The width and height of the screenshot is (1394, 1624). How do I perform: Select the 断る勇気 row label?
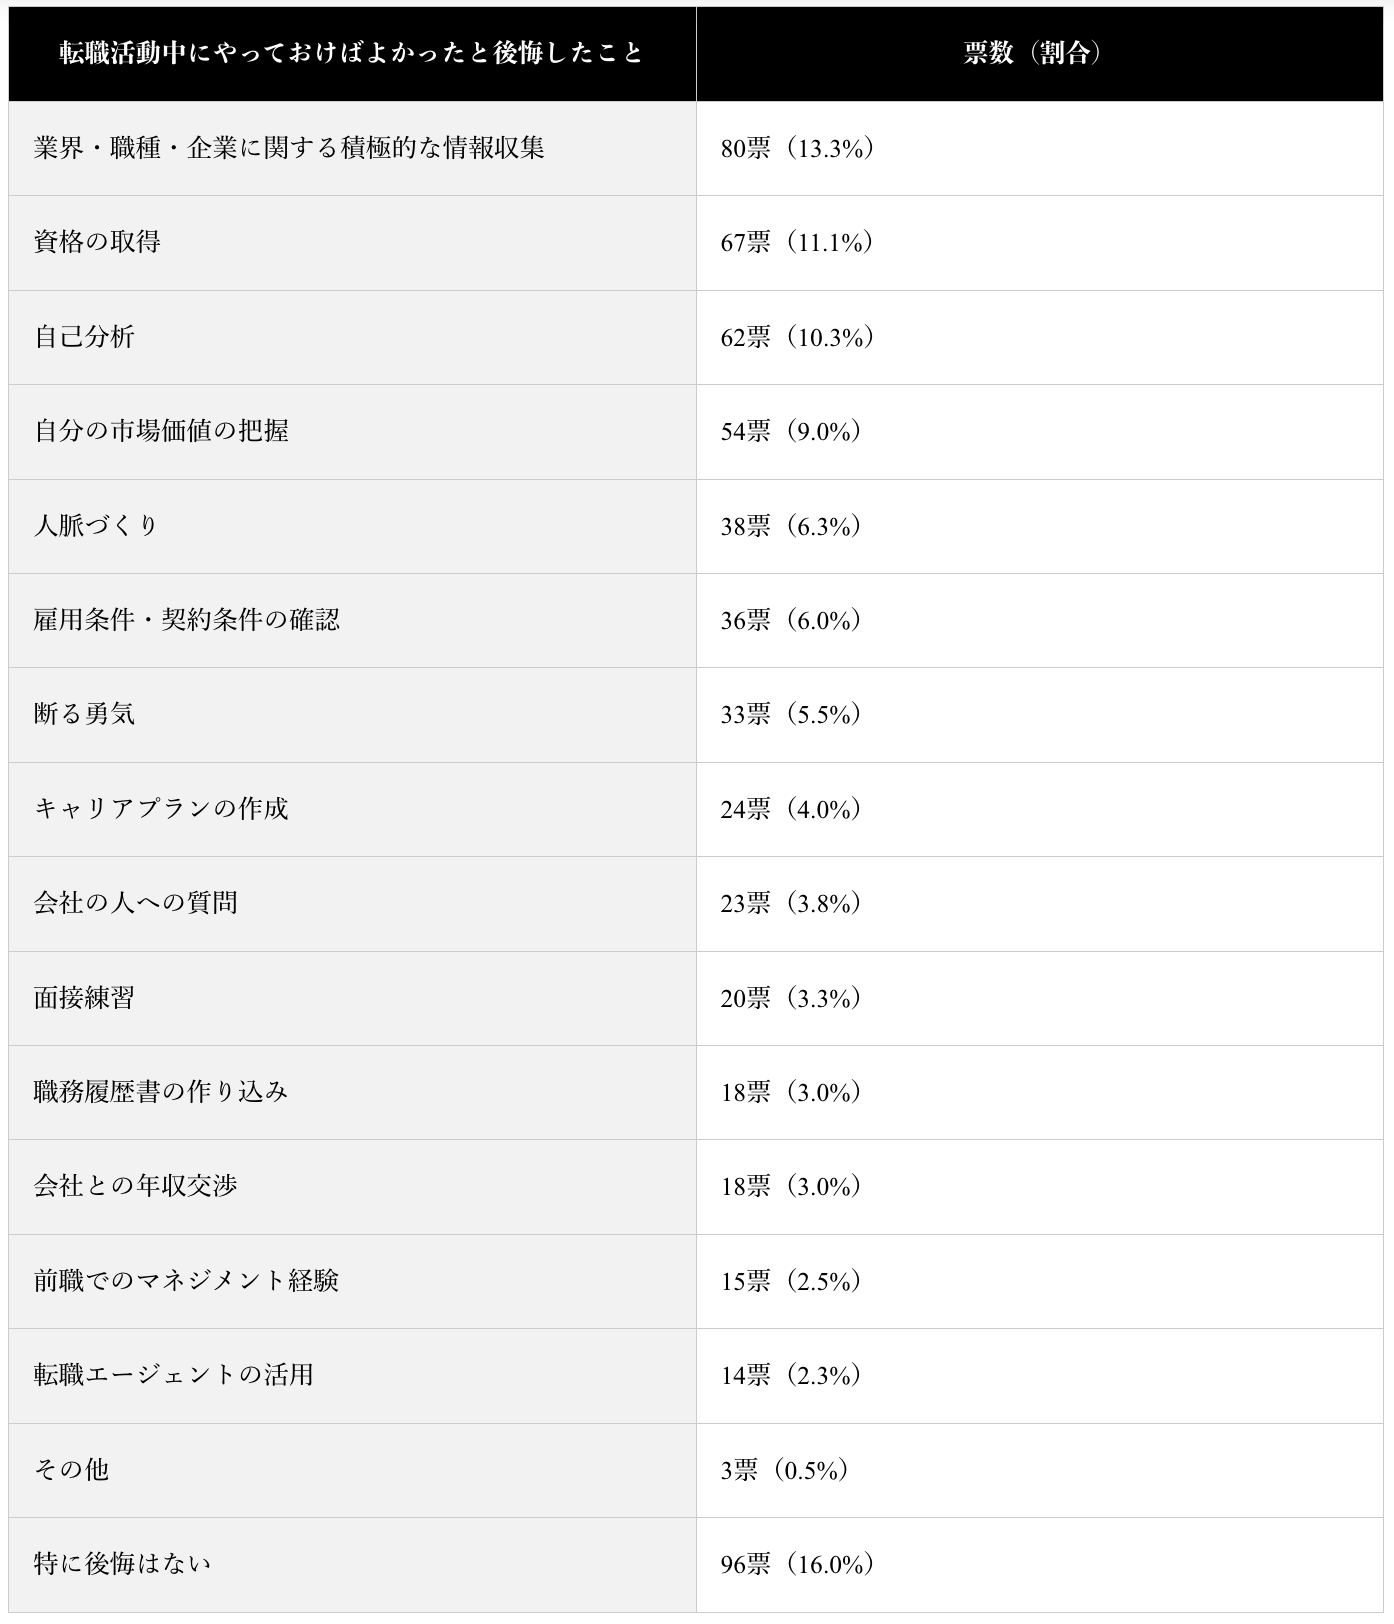coord(84,714)
